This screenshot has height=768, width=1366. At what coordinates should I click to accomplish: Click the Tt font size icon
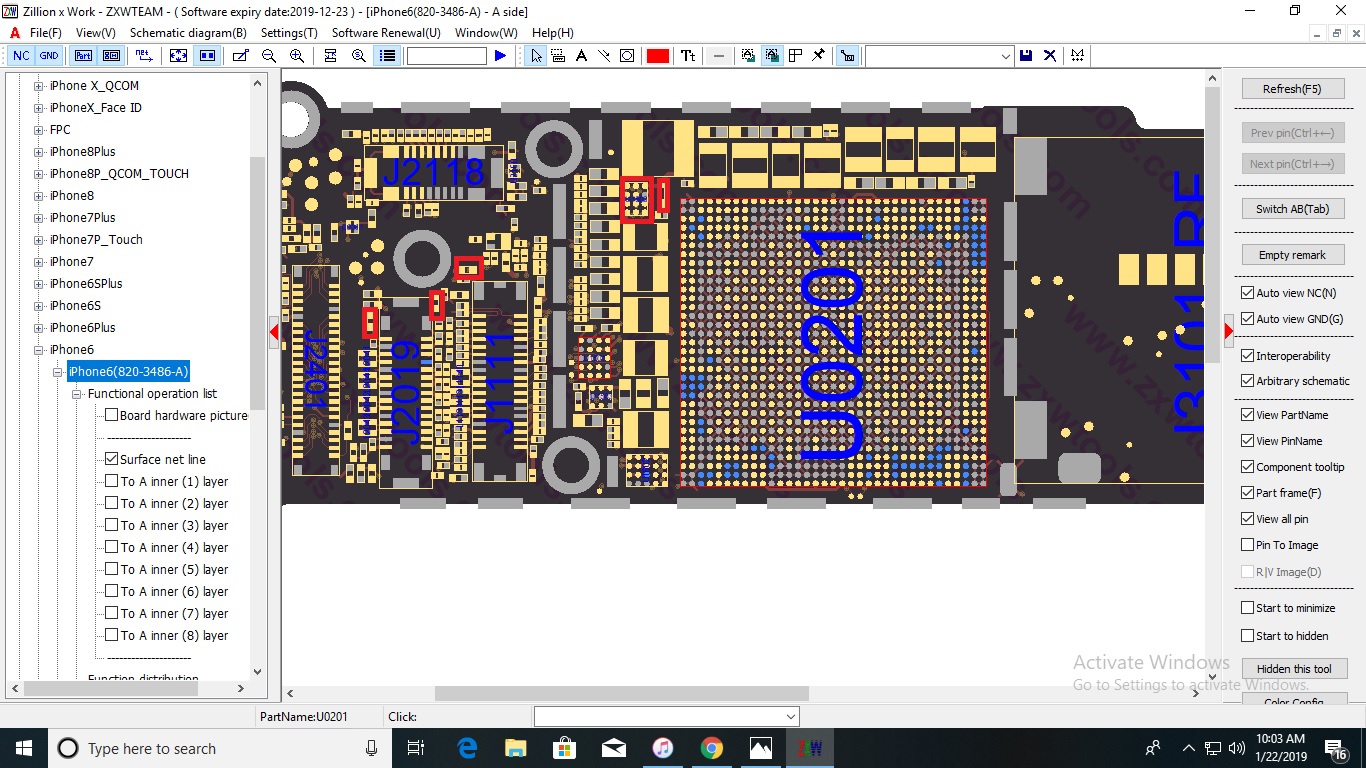688,56
